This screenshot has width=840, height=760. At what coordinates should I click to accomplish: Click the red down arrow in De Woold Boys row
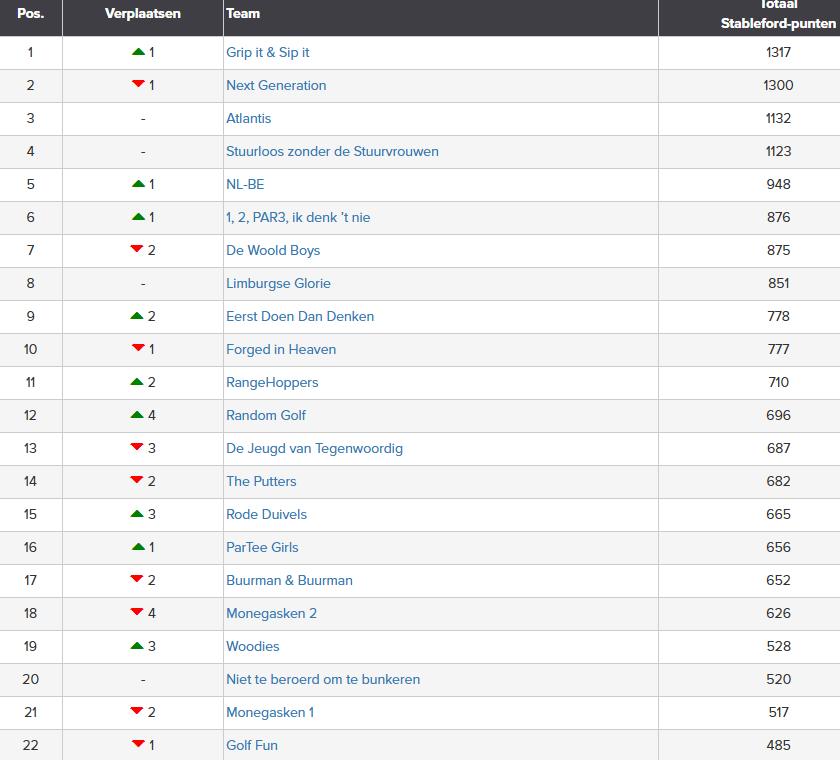tap(137, 249)
